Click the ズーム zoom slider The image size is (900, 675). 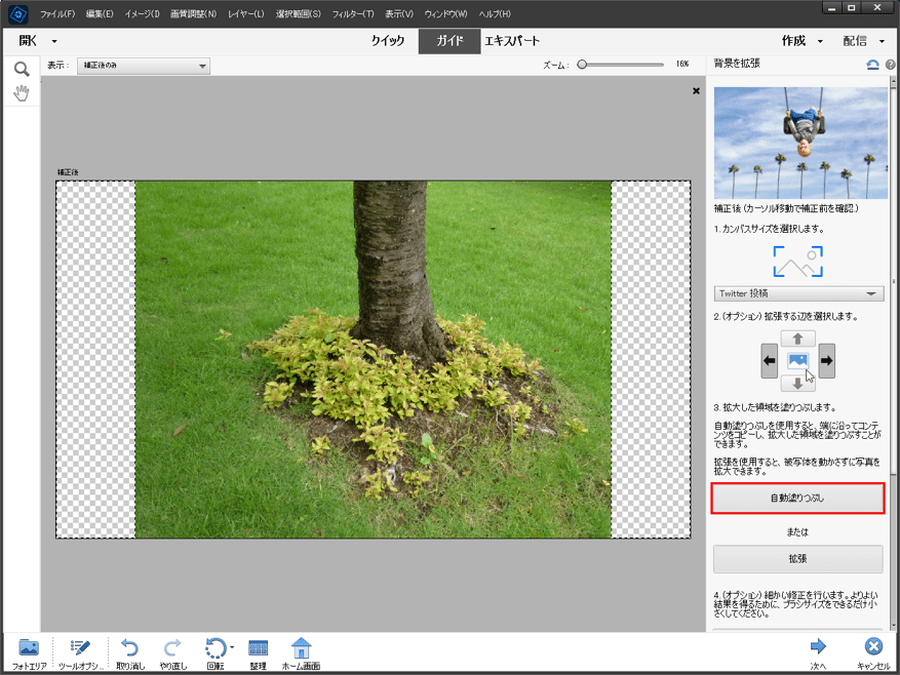pyautogui.click(x=620, y=64)
